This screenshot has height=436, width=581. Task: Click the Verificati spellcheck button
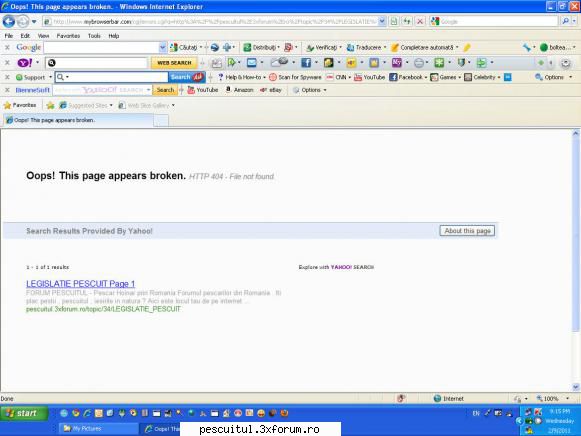point(323,47)
